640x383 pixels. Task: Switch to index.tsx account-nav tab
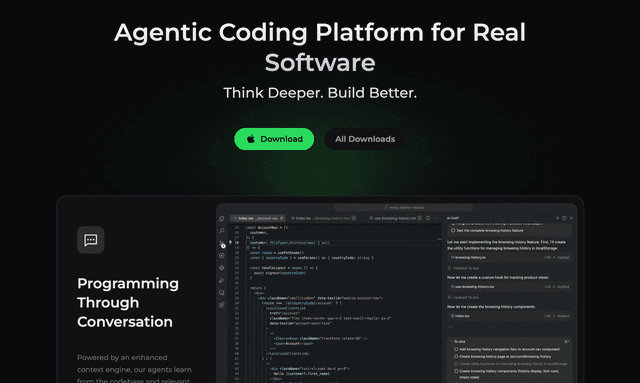[257, 218]
